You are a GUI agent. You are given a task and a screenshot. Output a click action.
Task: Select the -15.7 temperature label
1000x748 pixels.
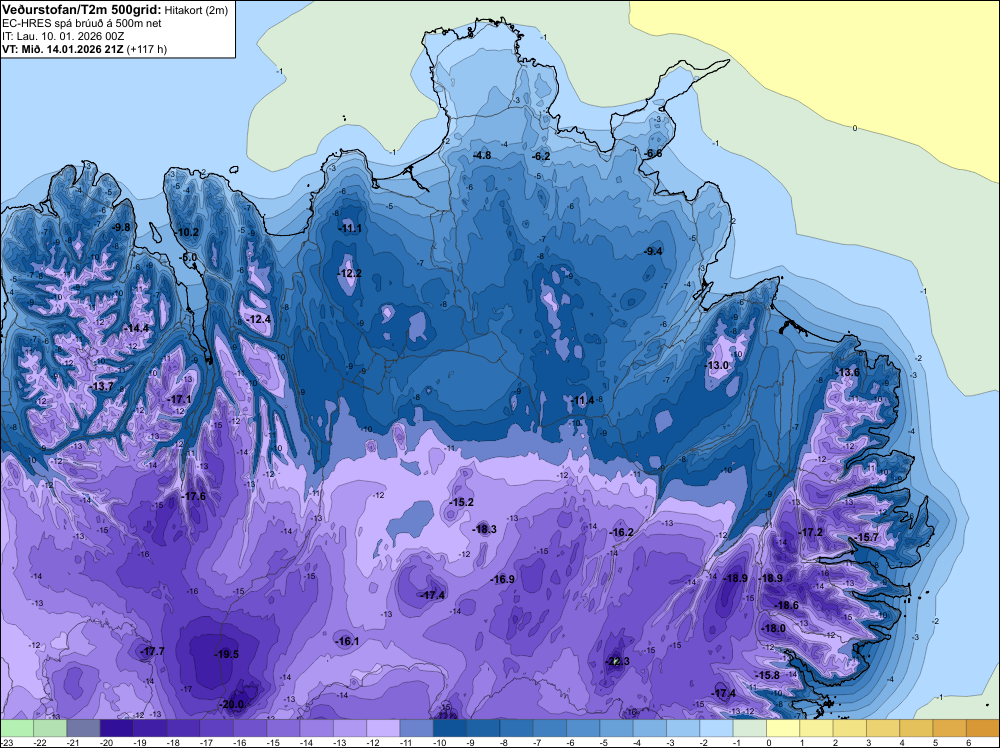867,537
